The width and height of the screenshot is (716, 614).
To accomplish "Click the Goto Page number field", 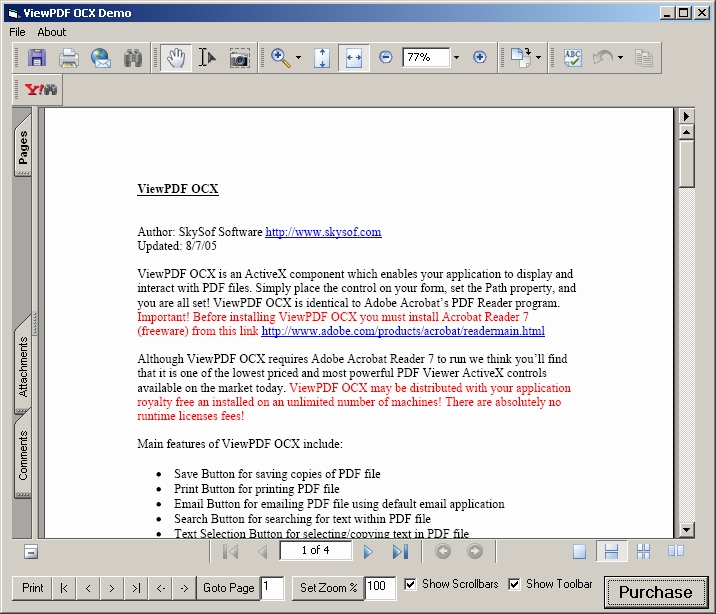I will coord(272,588).
